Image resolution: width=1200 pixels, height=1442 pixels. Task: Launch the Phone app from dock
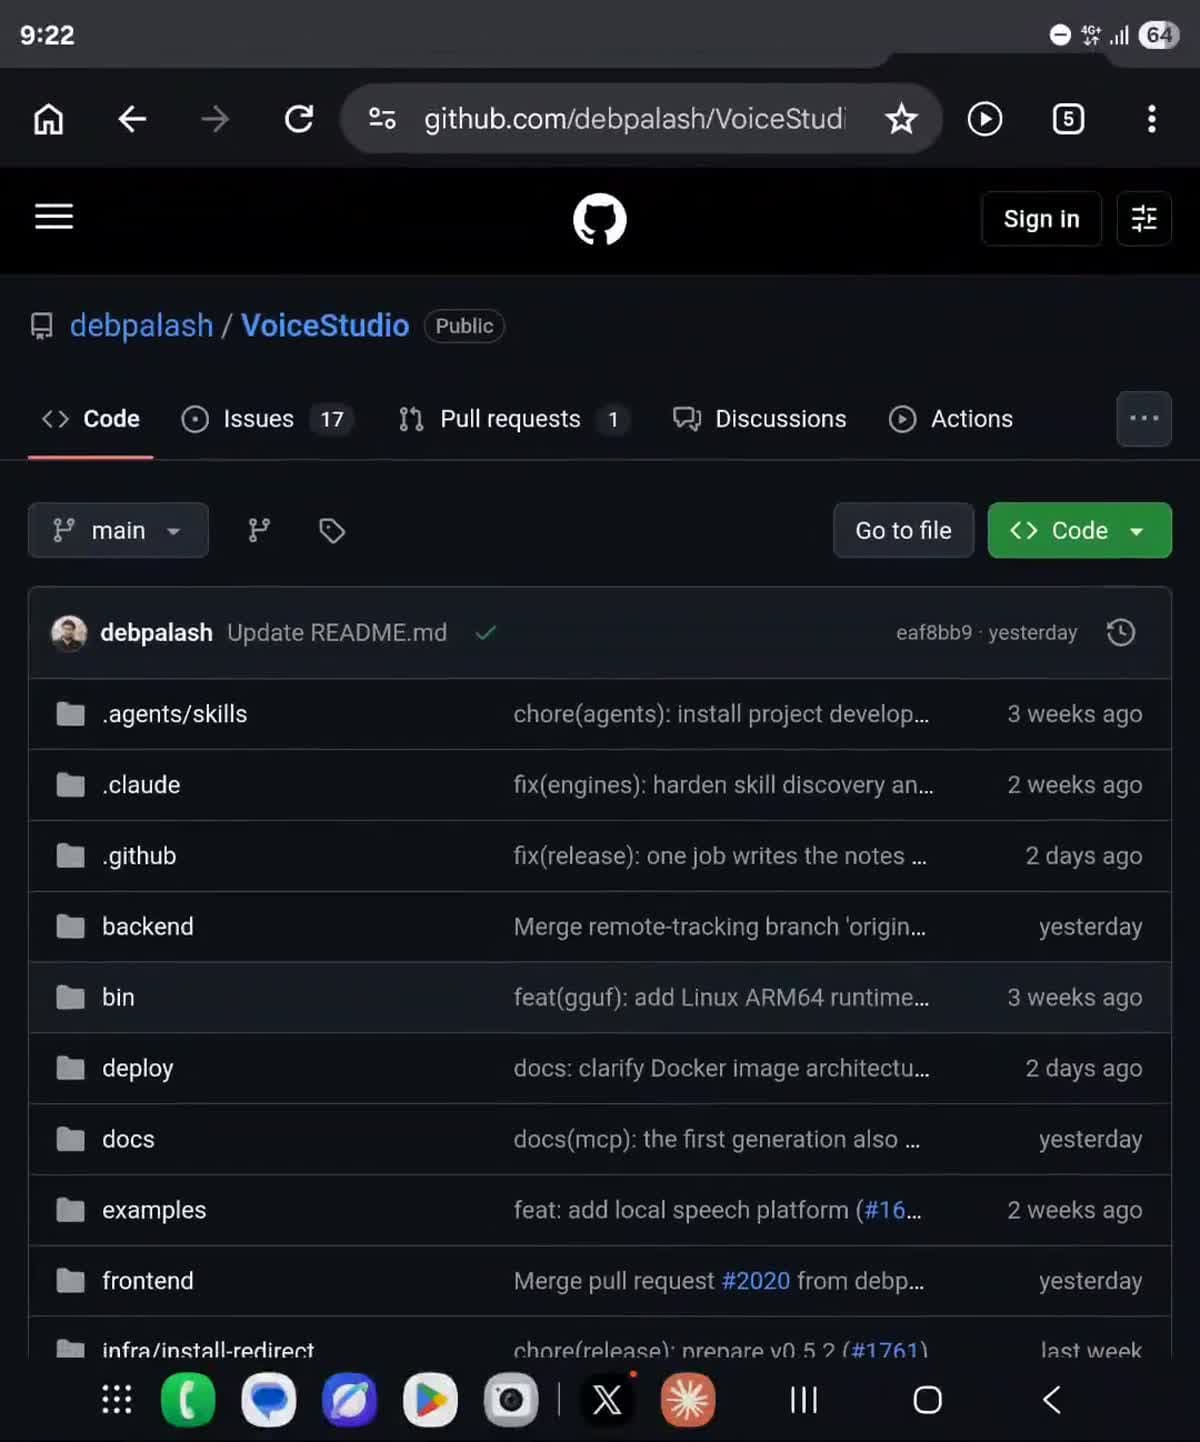coord(188,1400)
